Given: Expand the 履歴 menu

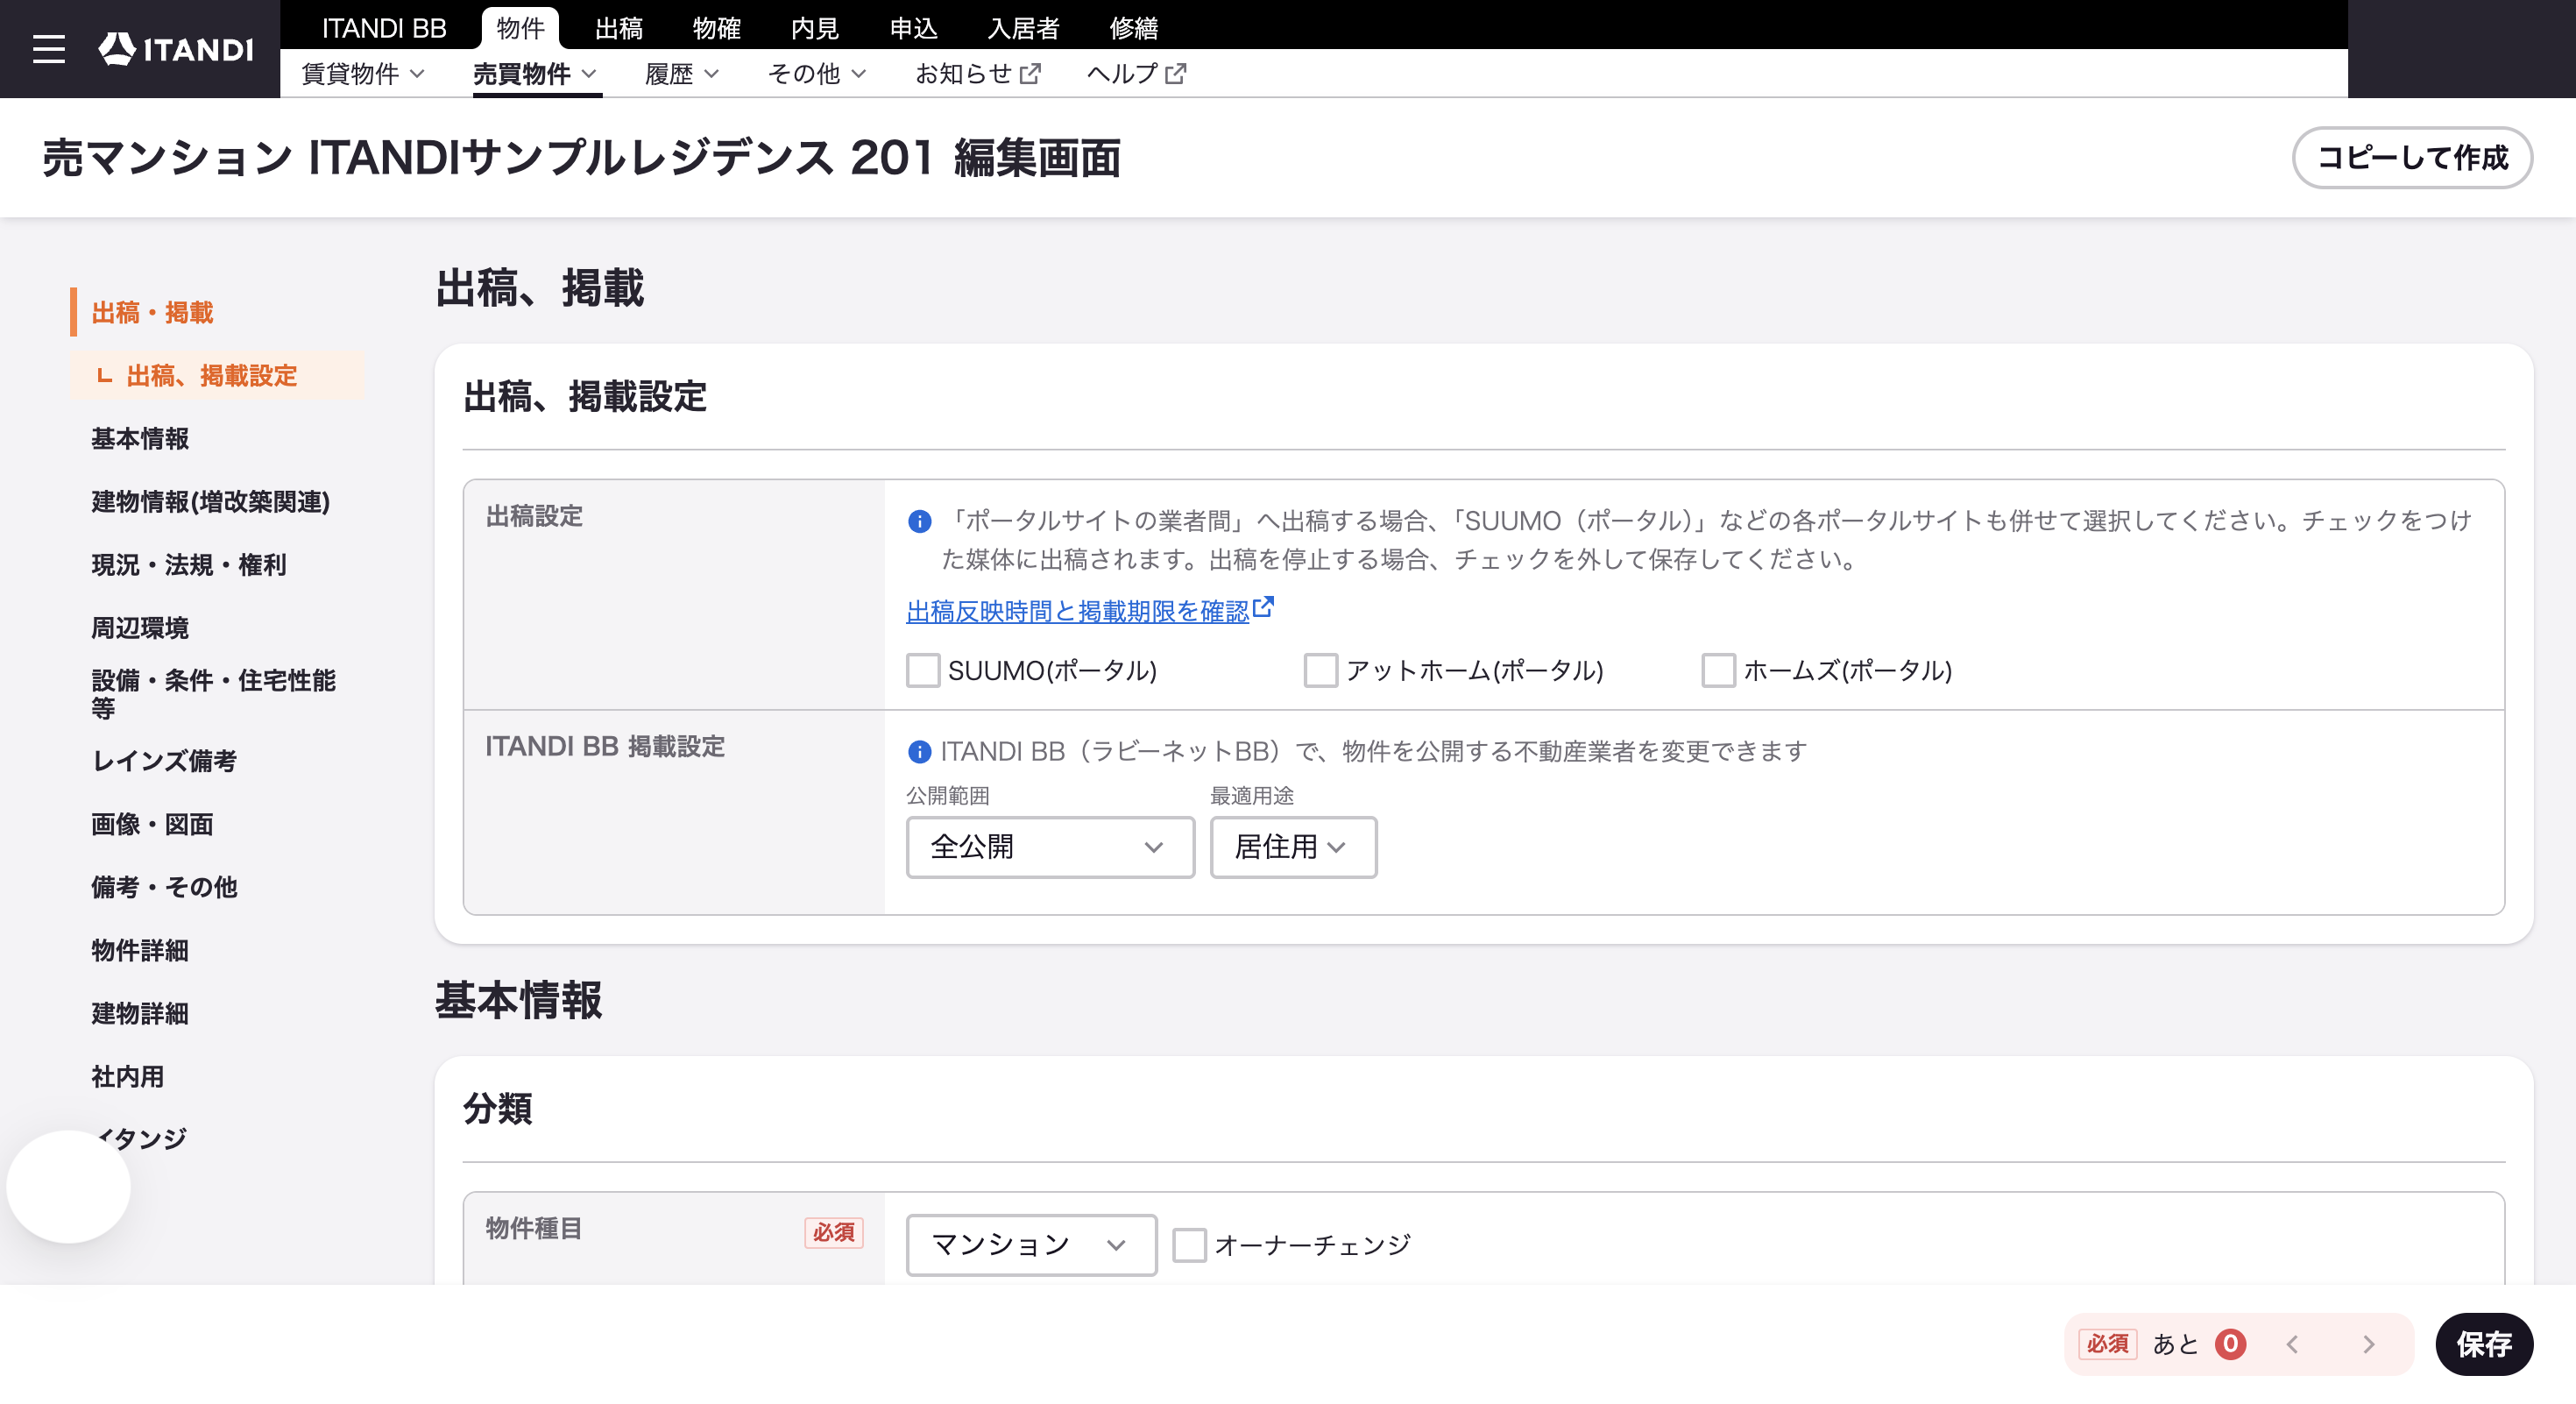Looking at the screenshot, I should pyautogui.click(x=682, y=74).
